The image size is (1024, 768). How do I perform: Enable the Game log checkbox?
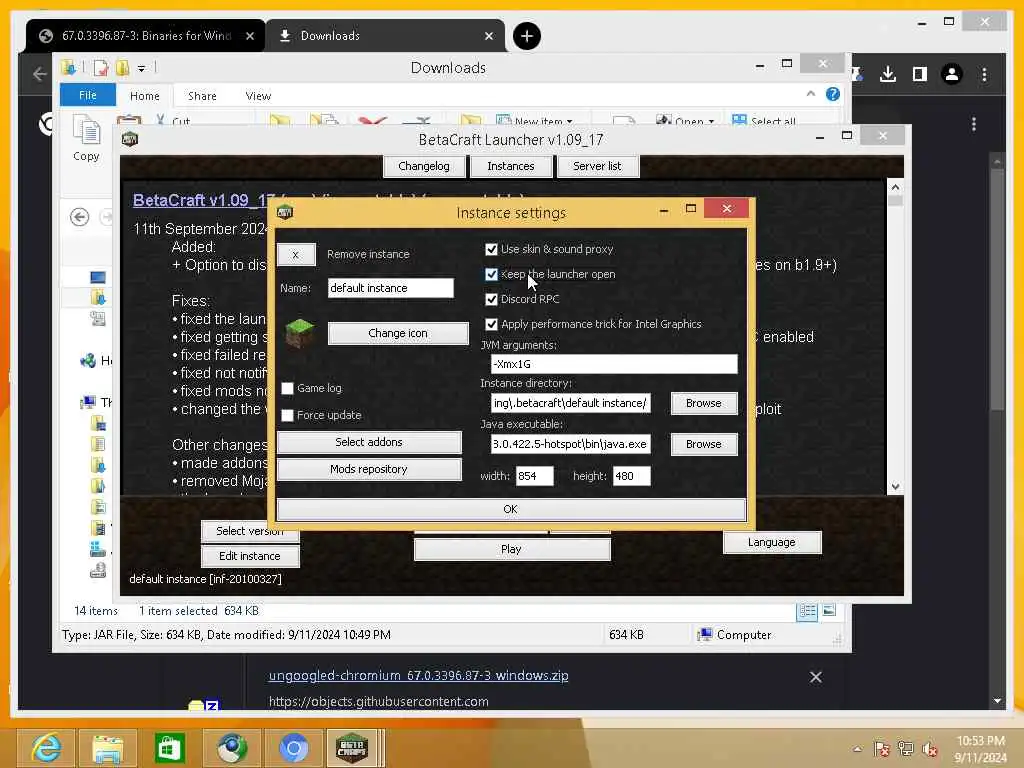click(287, 388)
